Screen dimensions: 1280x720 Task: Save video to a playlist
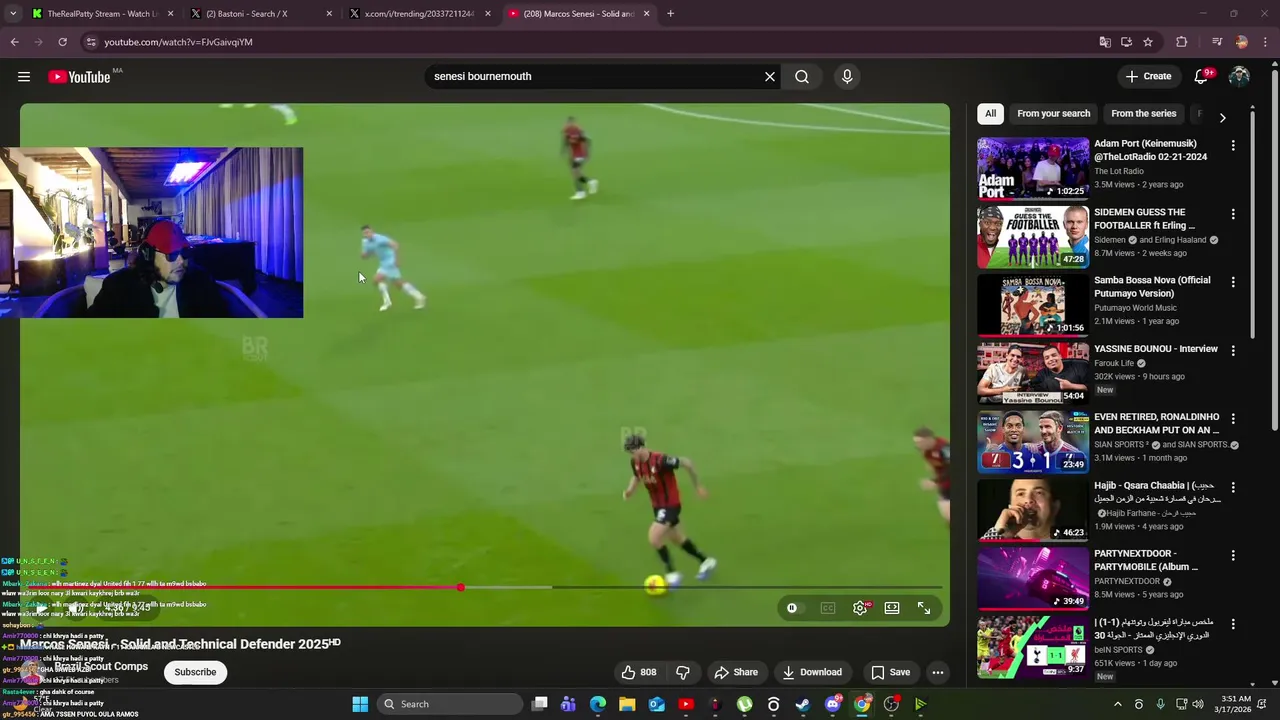coord(890,672)
